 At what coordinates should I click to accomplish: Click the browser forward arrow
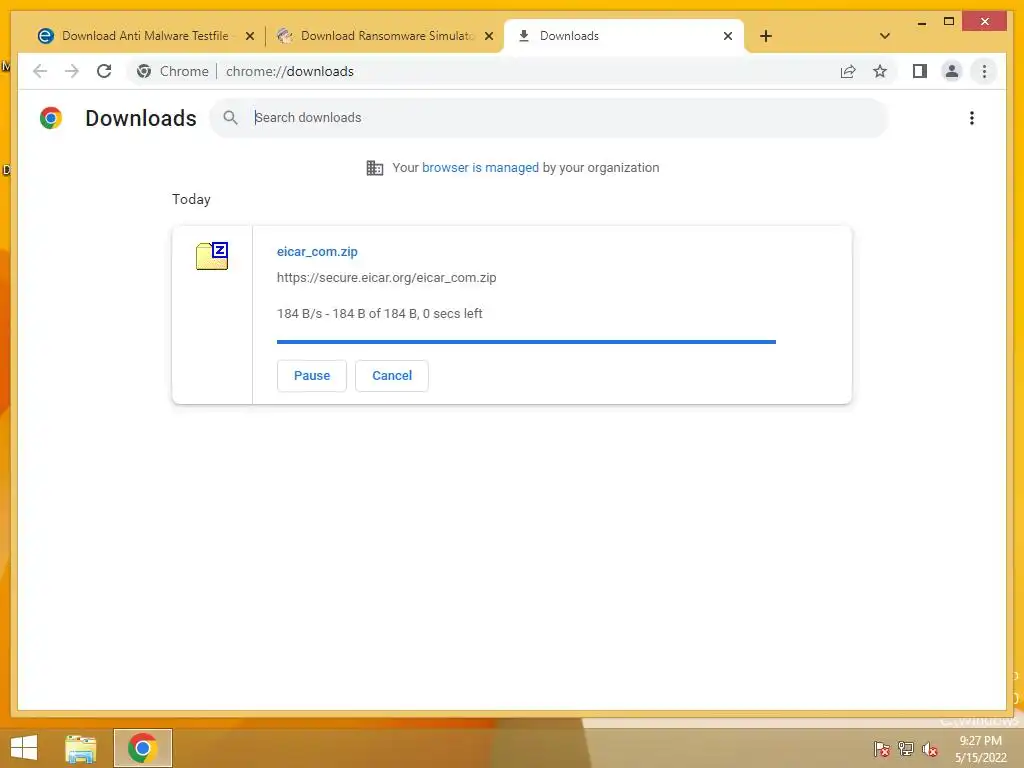pyautogui.click(x=72, y=71)
